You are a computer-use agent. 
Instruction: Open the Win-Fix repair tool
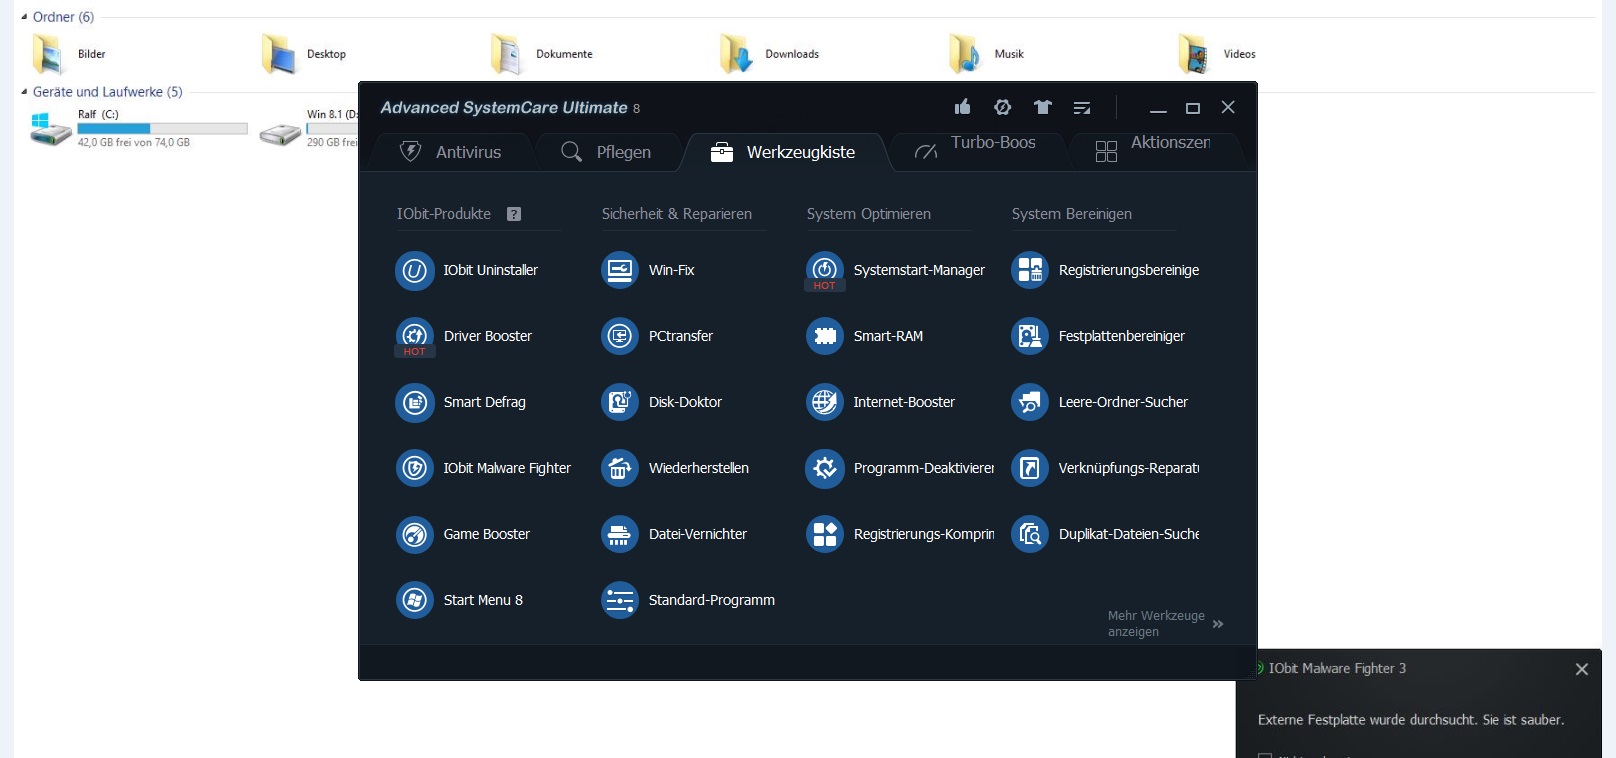pyautogui.click(x=648, y=270)
